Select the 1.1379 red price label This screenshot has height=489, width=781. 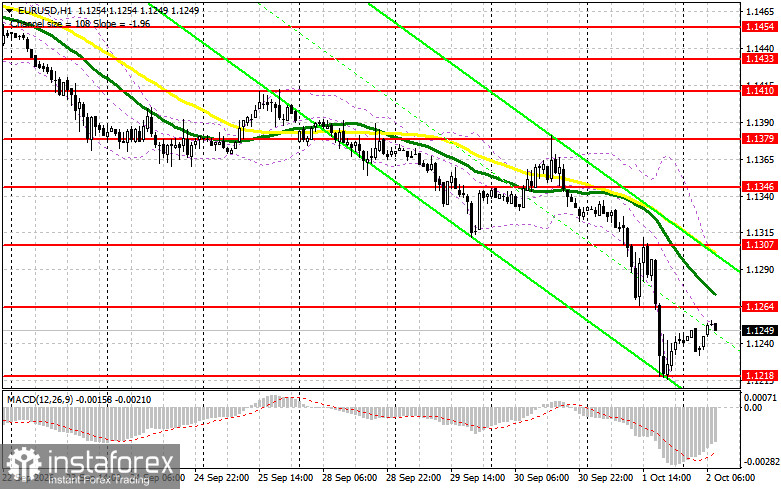[x=759, y=138]
